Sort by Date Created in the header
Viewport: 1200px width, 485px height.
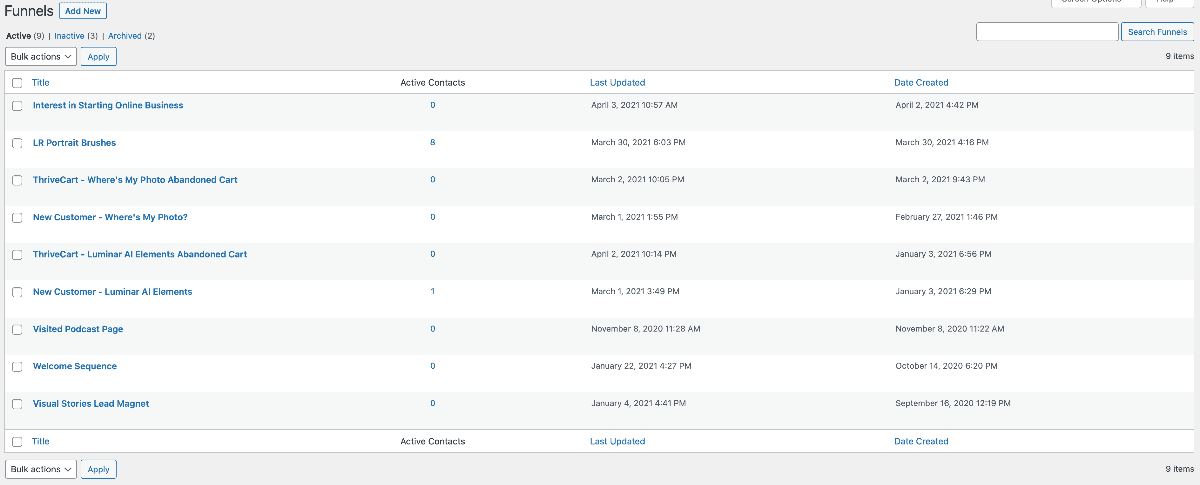click(921, 83)
